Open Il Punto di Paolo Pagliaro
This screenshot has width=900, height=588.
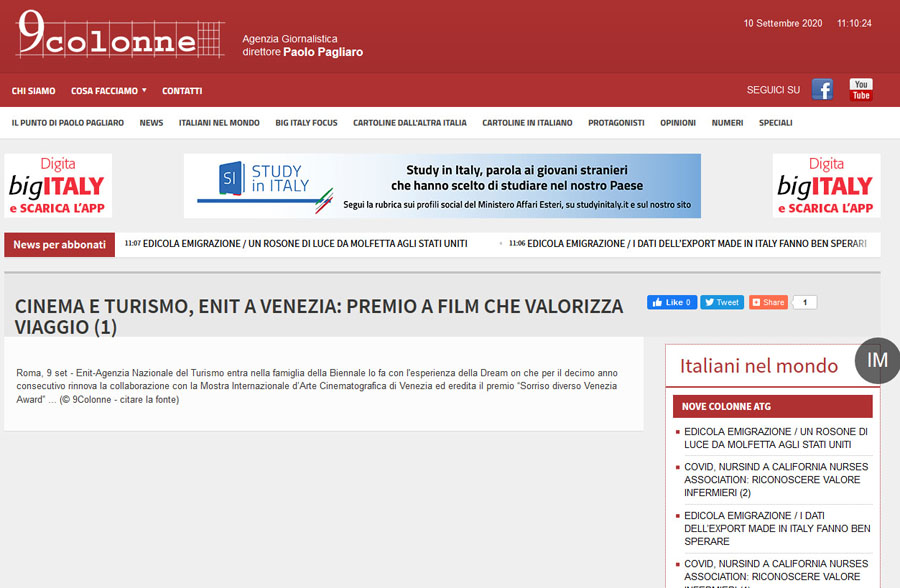(68, 123)
